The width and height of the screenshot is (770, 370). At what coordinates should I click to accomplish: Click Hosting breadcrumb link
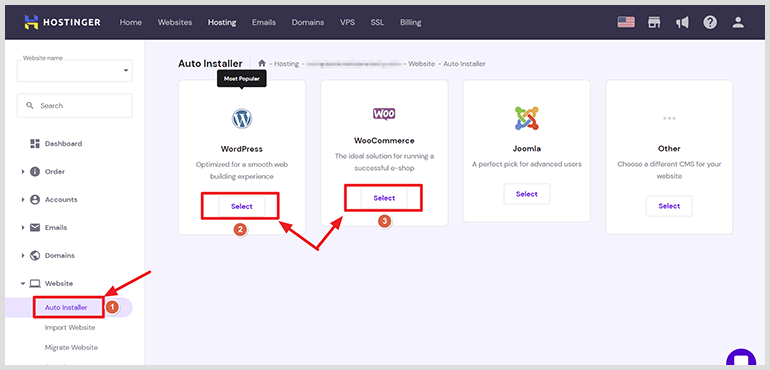point(286,64)
